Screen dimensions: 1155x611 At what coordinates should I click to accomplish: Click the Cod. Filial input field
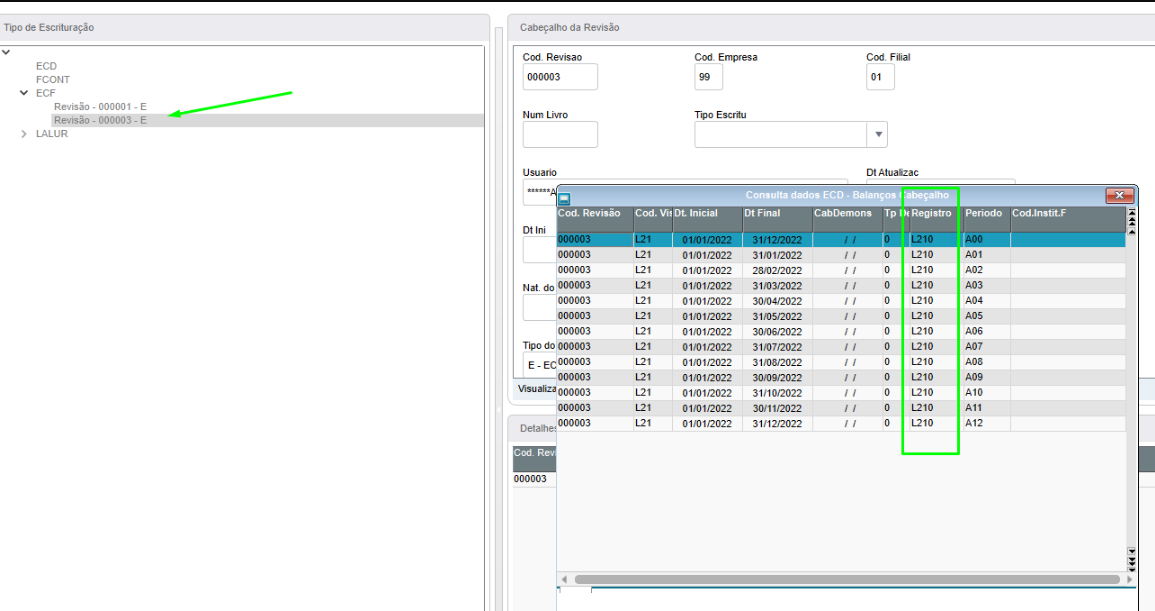click(x=880, y=77)
